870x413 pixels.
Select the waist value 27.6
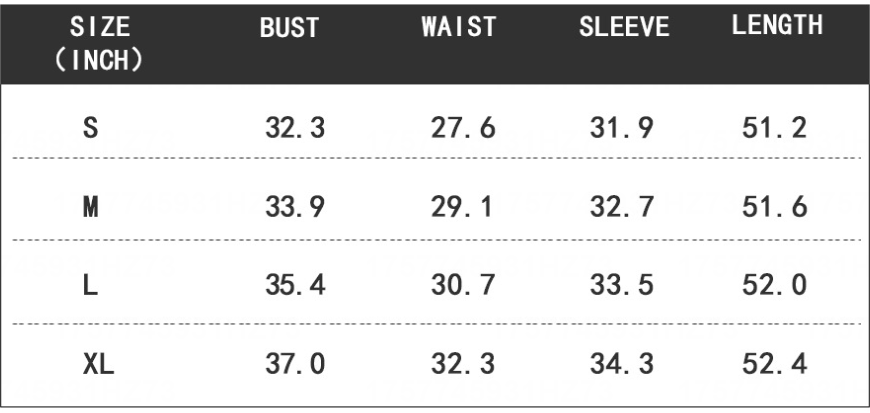(463, 129)
